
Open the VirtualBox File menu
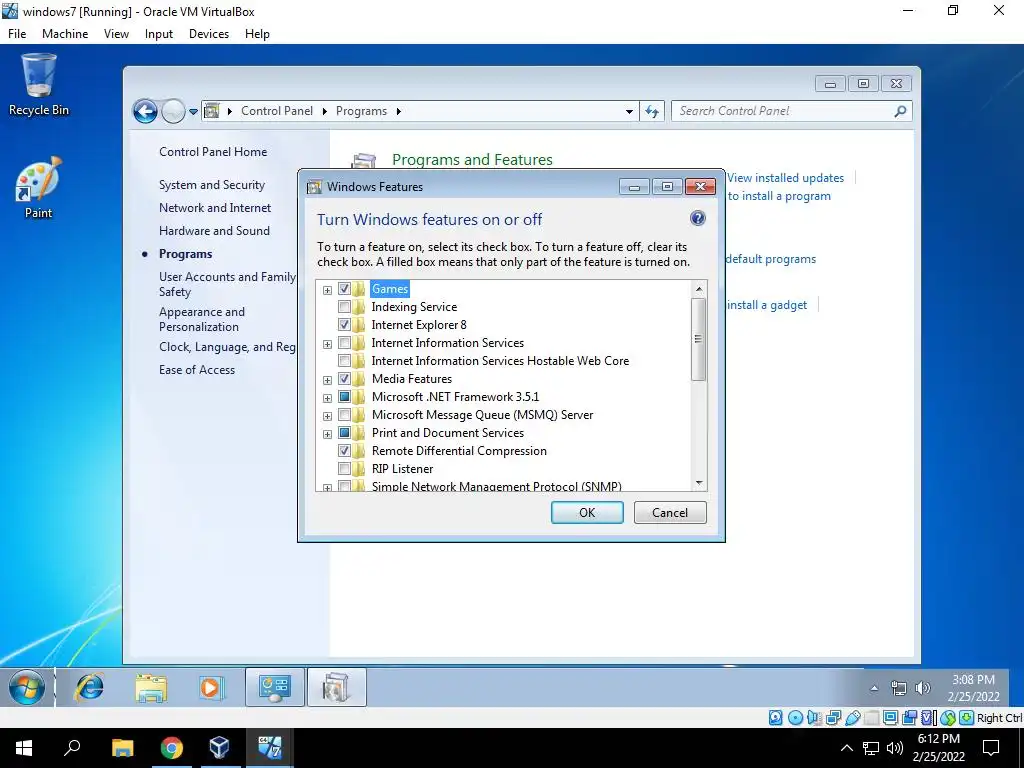coord(17,34)
